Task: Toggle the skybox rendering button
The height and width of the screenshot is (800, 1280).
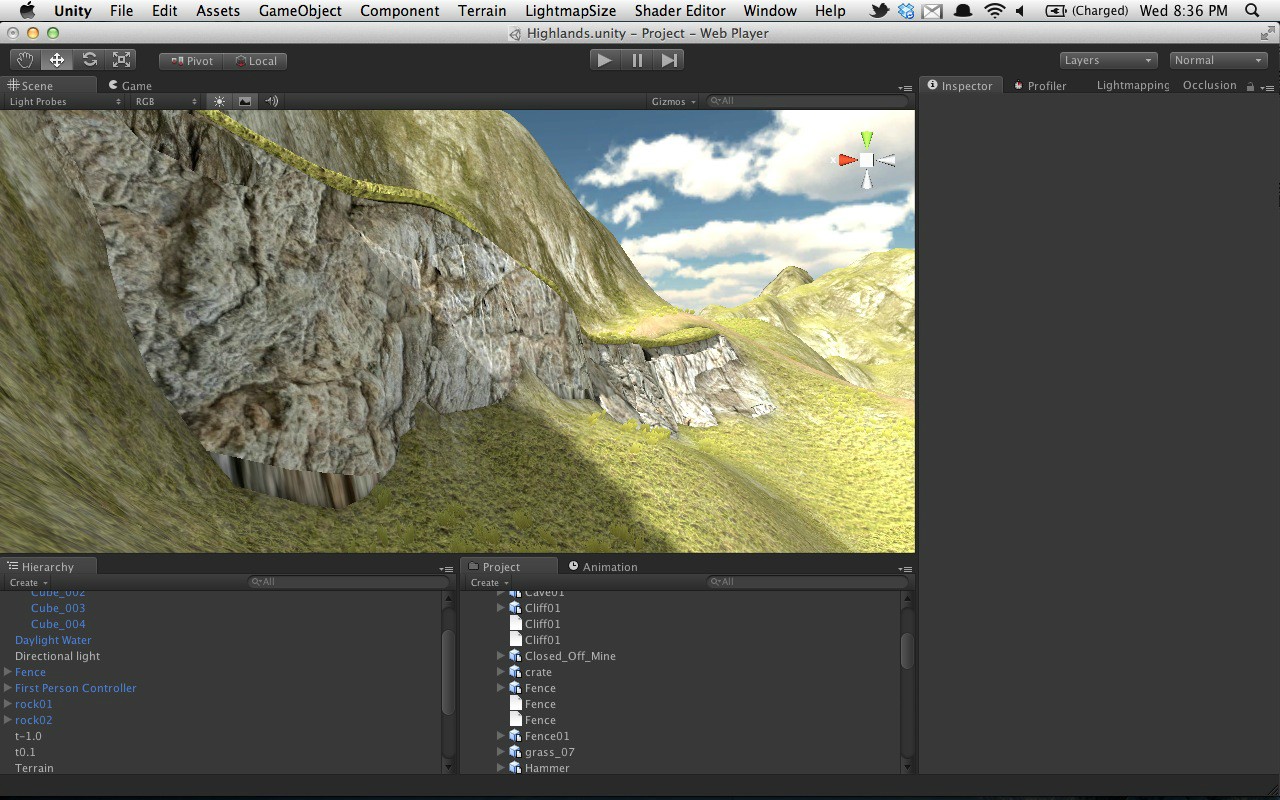Action: click(x=244, y=100)
